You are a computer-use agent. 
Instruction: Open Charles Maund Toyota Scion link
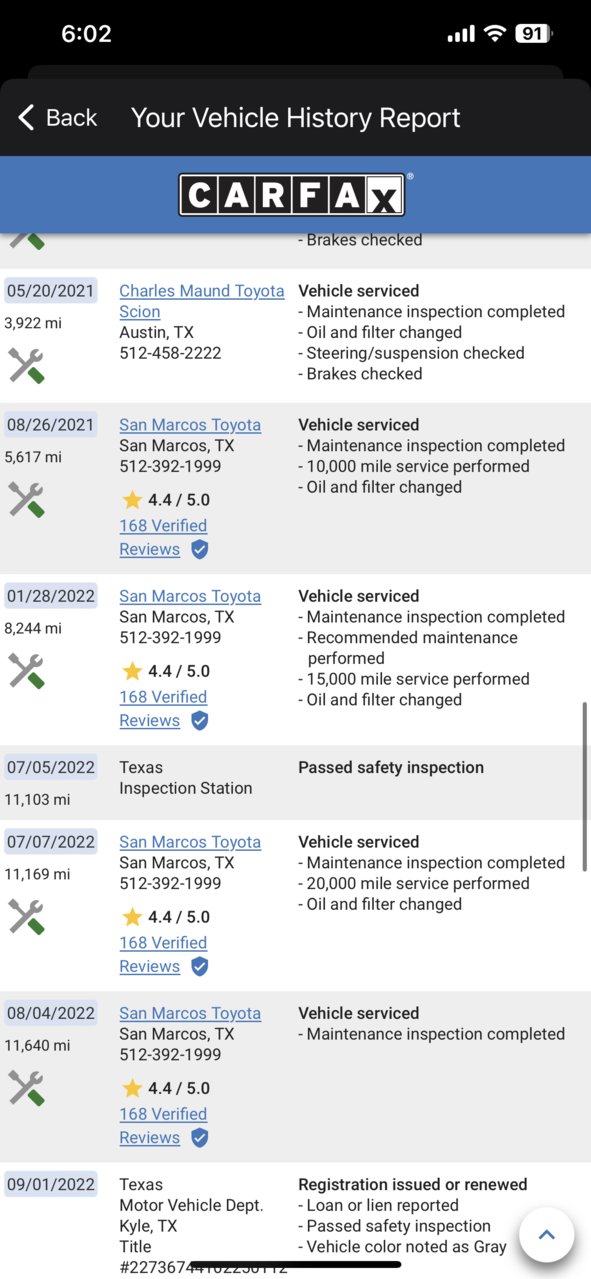click(x=201, y=301)
